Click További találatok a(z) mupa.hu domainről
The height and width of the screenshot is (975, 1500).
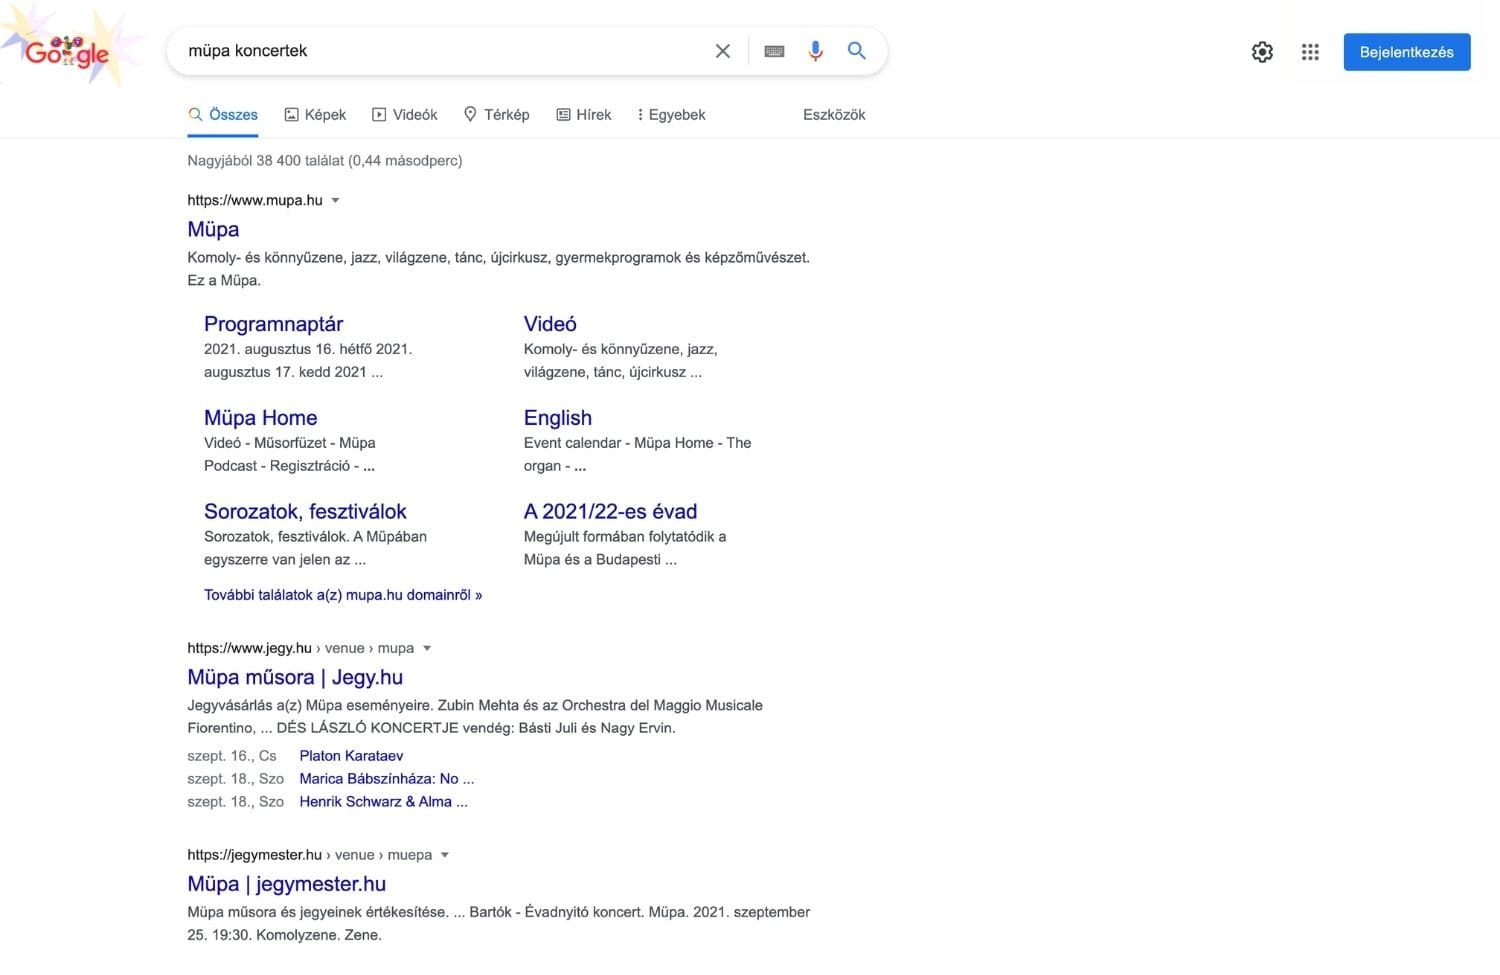[343, 595]
